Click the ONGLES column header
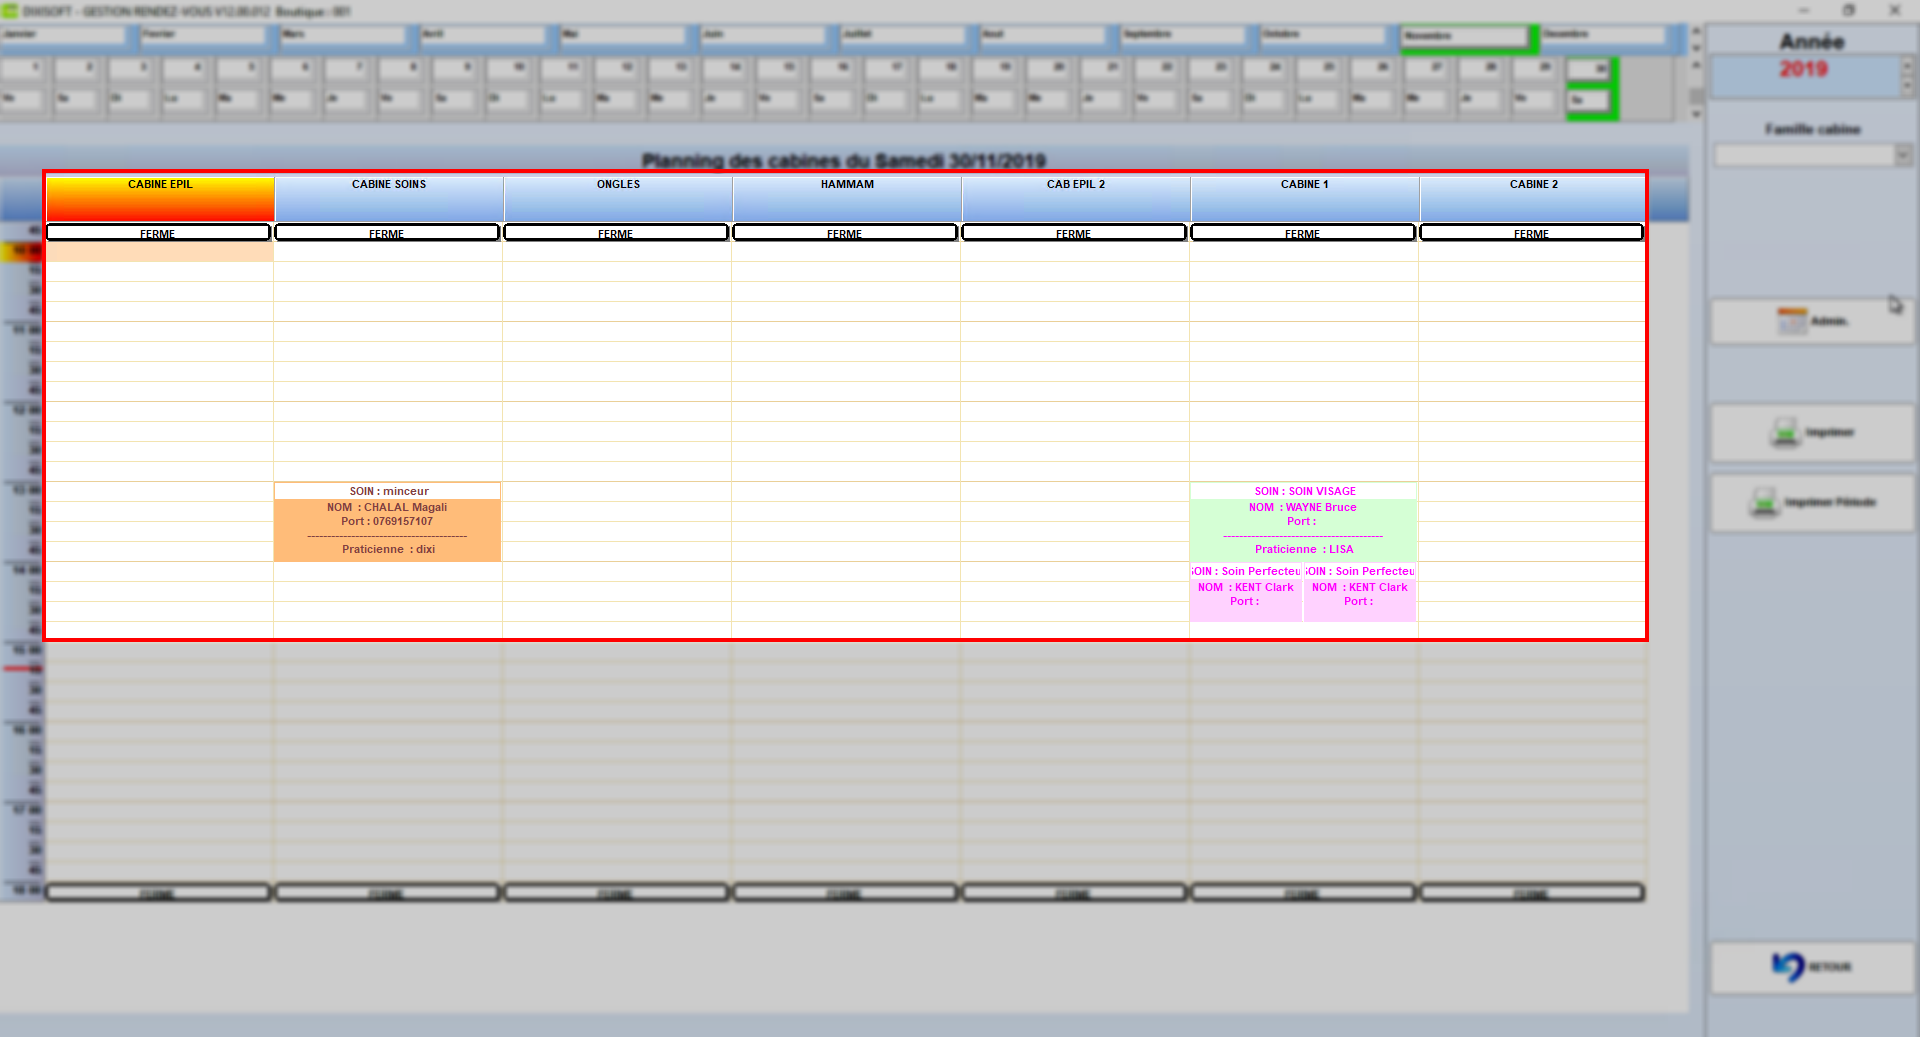 (x=618, y=198)
